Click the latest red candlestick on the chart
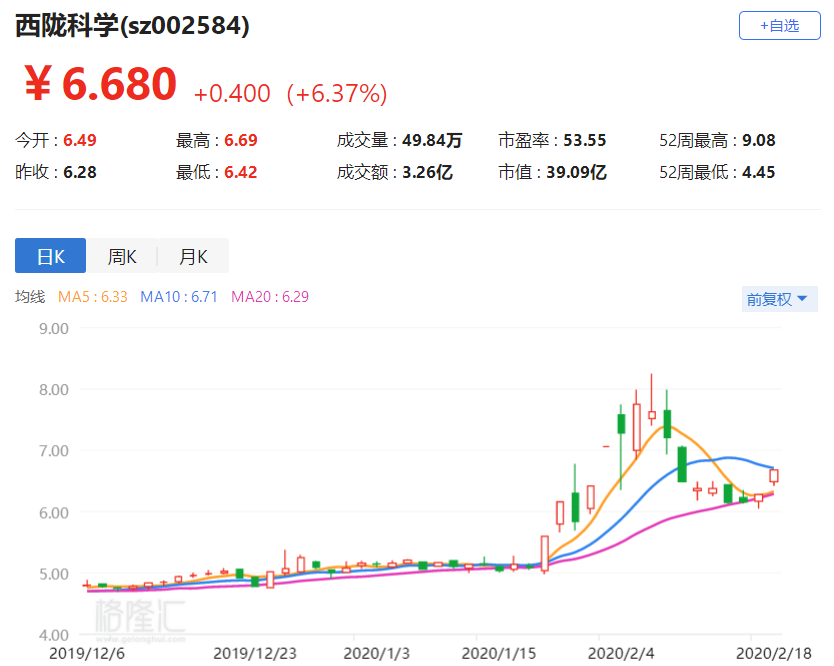 tap(774, 476)
